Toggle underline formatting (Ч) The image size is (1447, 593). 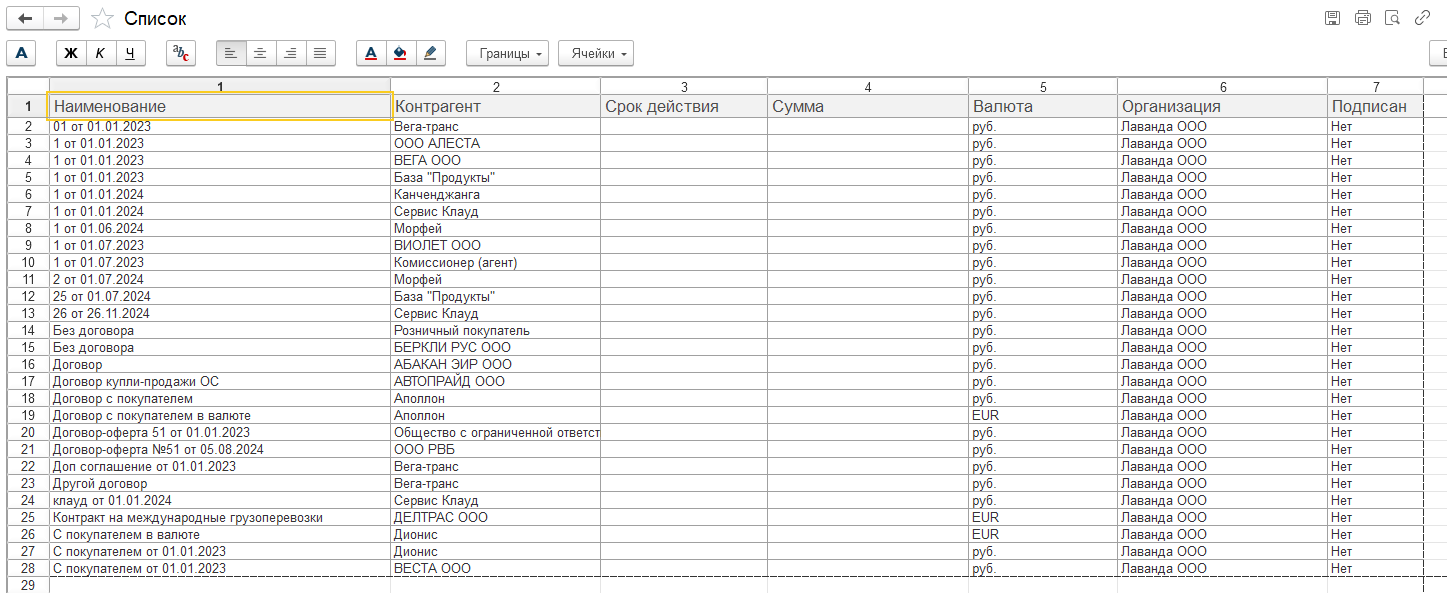point(131,53)
